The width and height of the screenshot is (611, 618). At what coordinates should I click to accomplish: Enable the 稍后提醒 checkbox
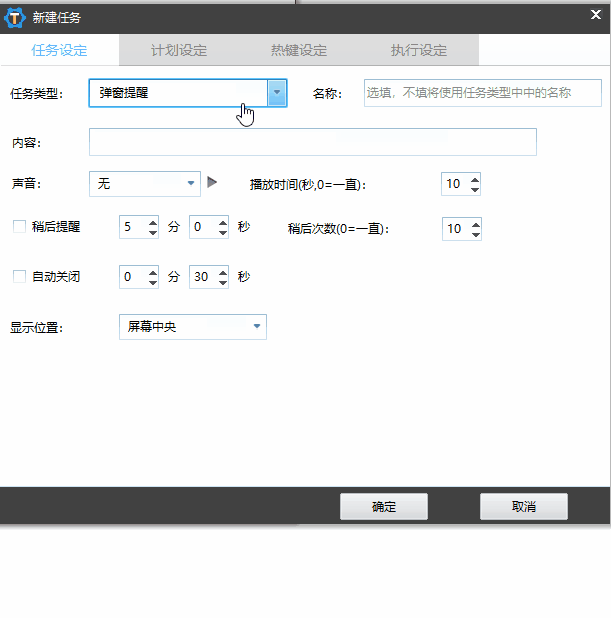coord(19,227)
